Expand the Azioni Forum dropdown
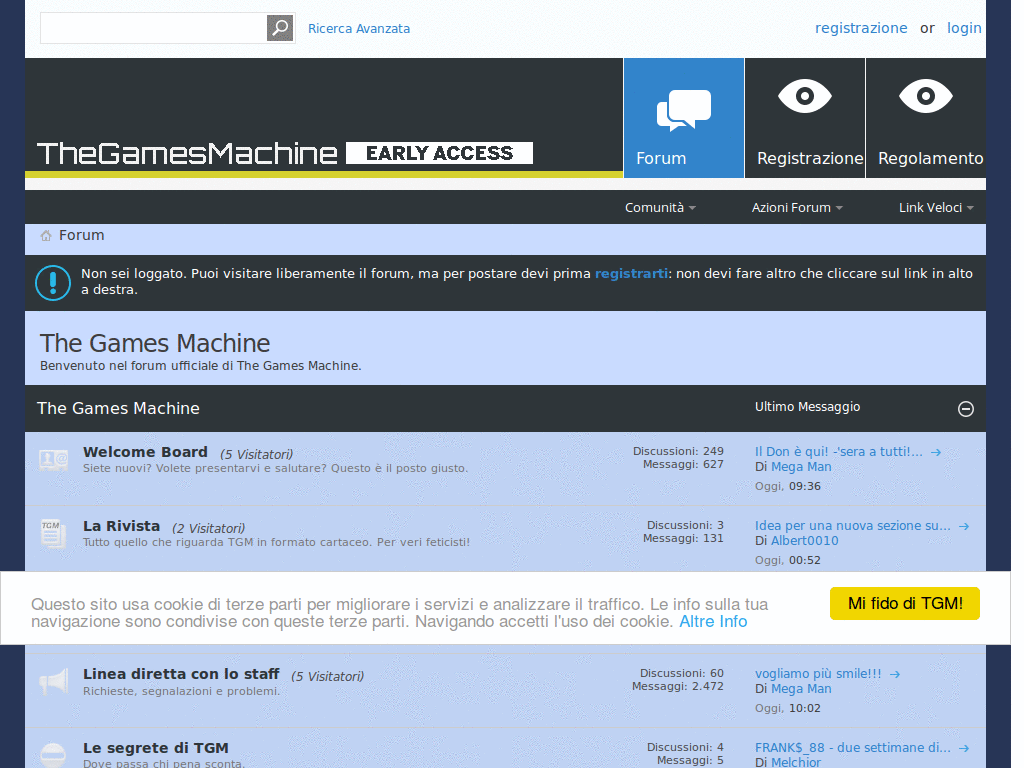1024x768 pixels. coord(797,208)
